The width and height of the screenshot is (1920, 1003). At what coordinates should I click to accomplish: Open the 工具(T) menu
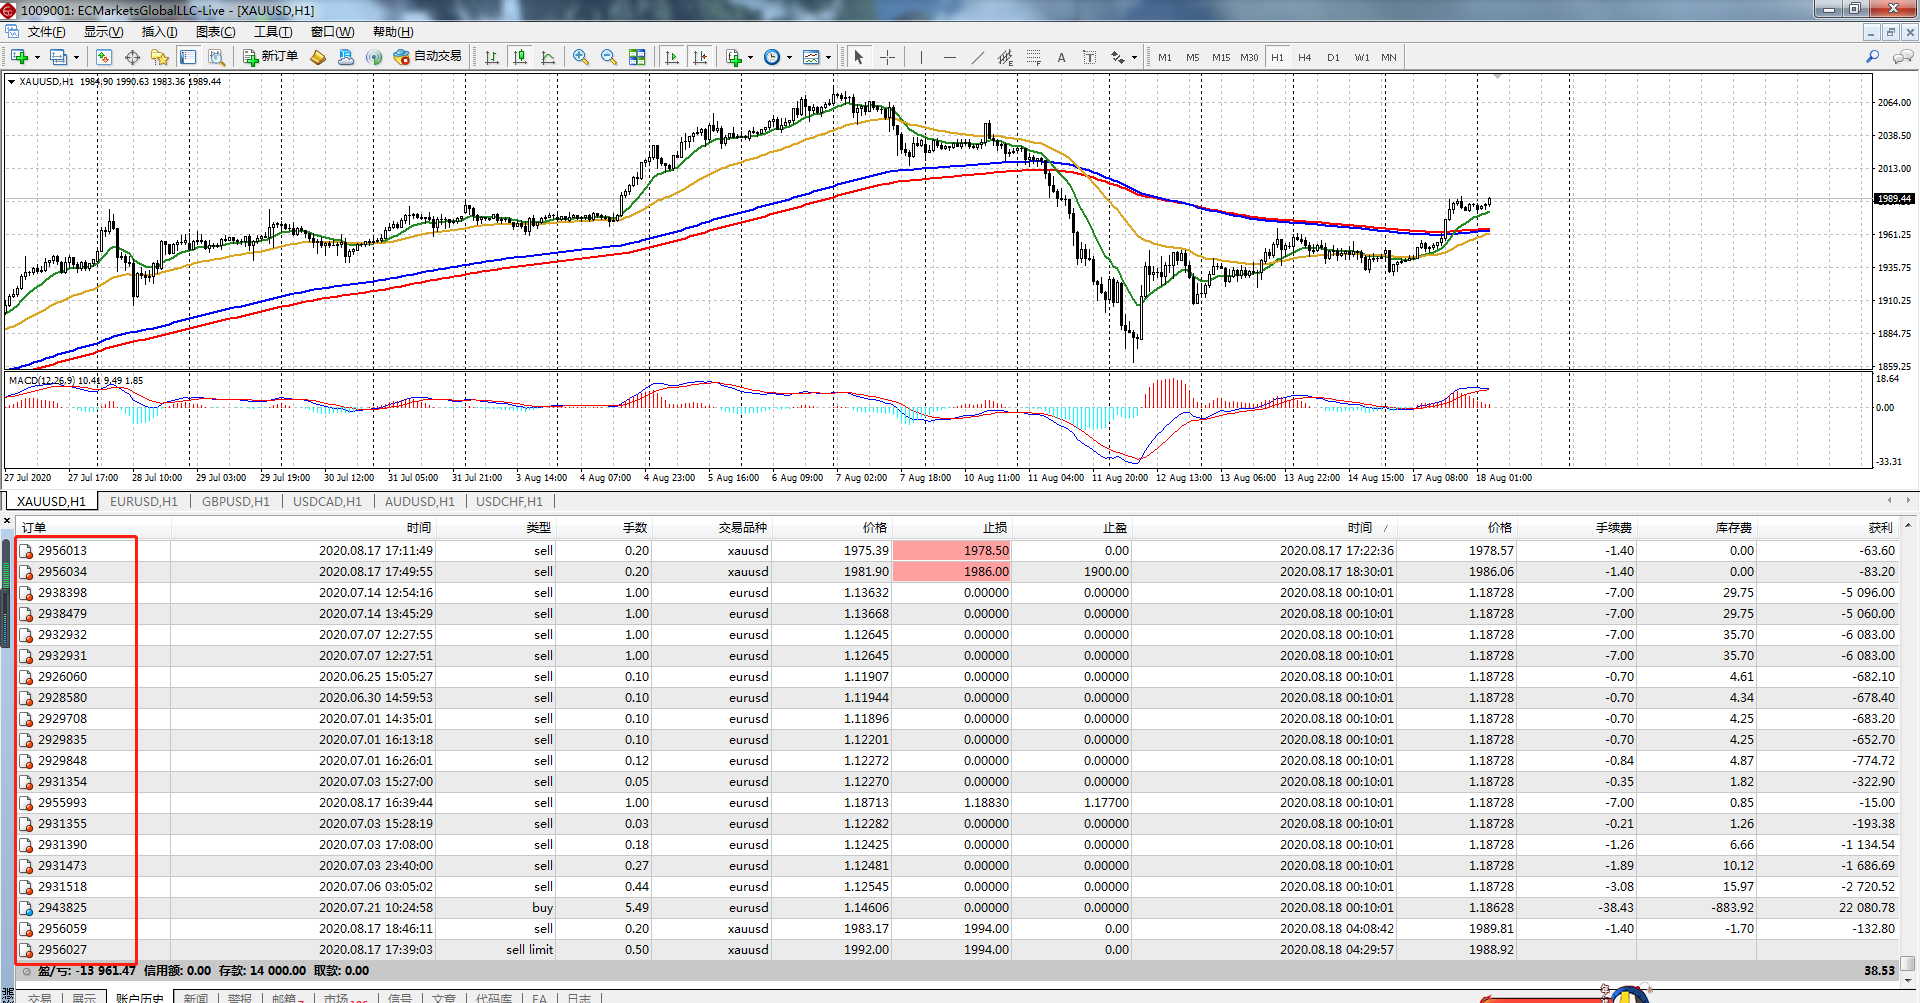point(272,32)
